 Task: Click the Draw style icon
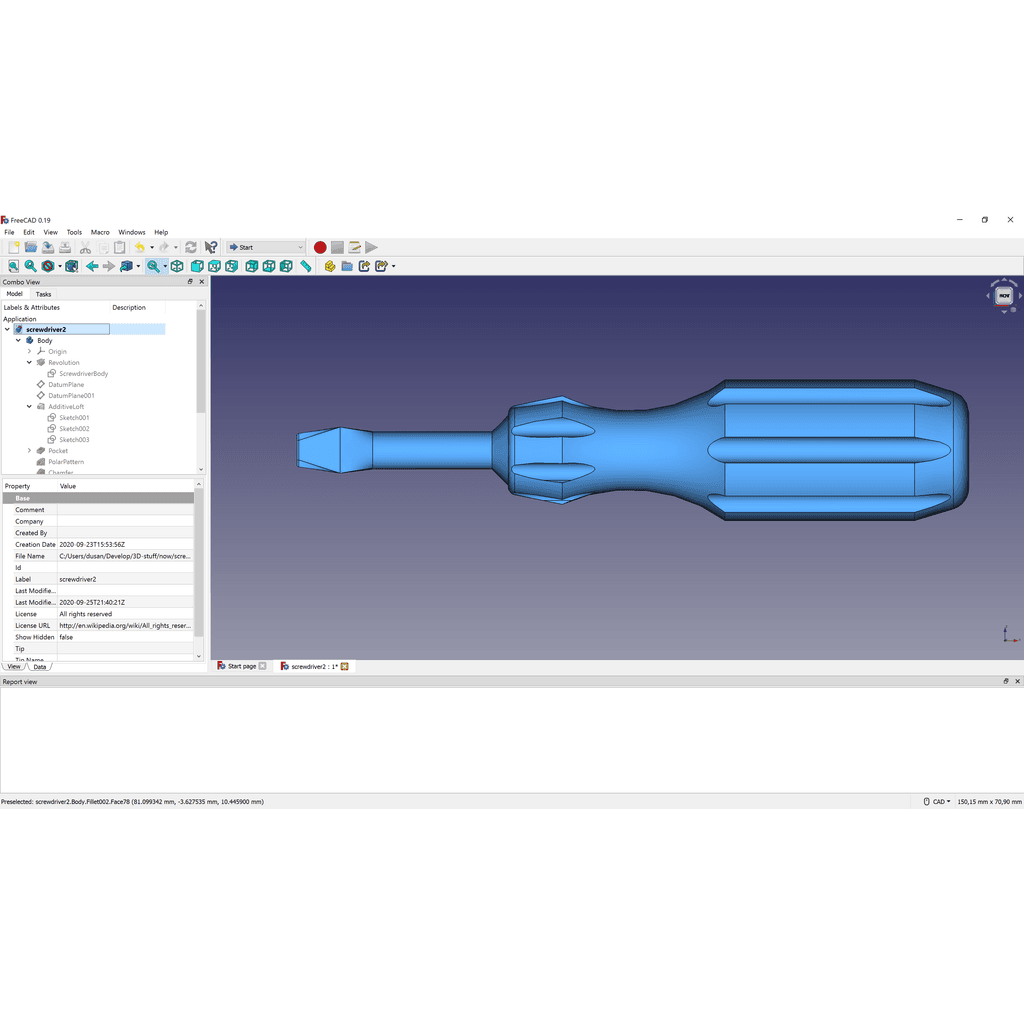tap(48, 266)
